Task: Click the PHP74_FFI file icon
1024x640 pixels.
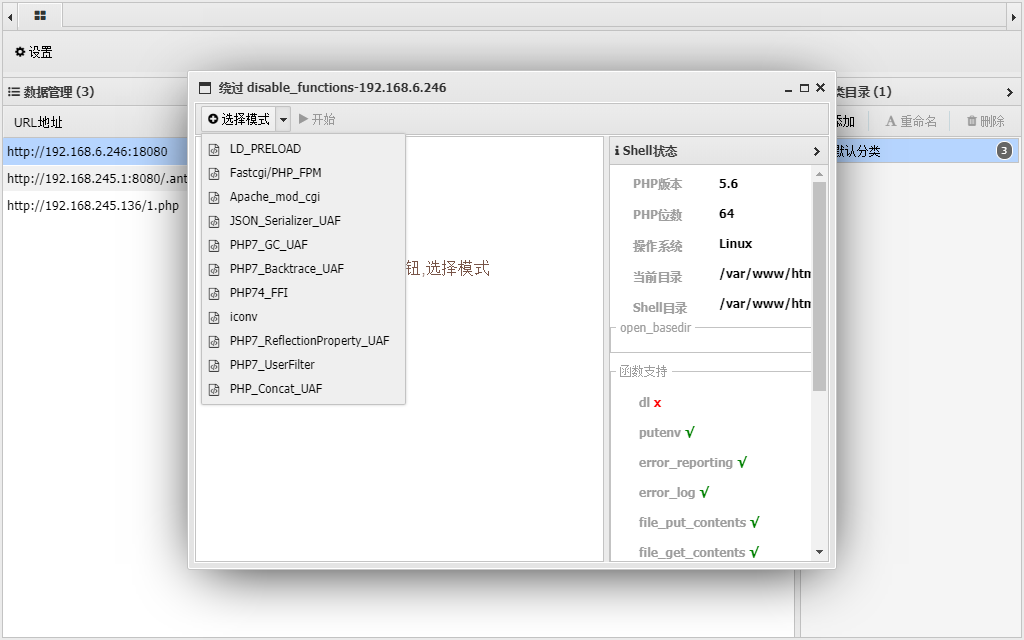Action: tap(214, 293)
